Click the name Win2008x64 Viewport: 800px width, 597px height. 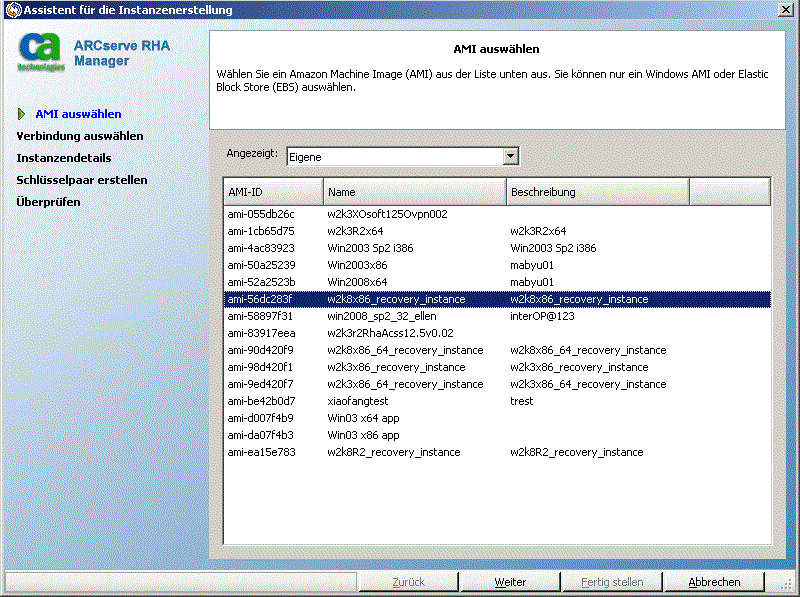click(x=357, y=282)
